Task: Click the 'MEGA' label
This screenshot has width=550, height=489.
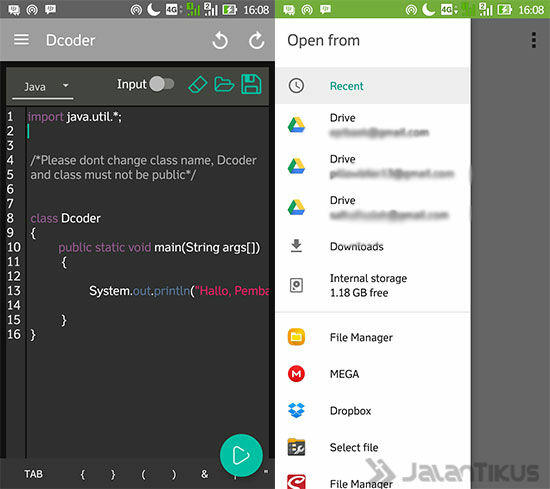Action: click(344, 374)
